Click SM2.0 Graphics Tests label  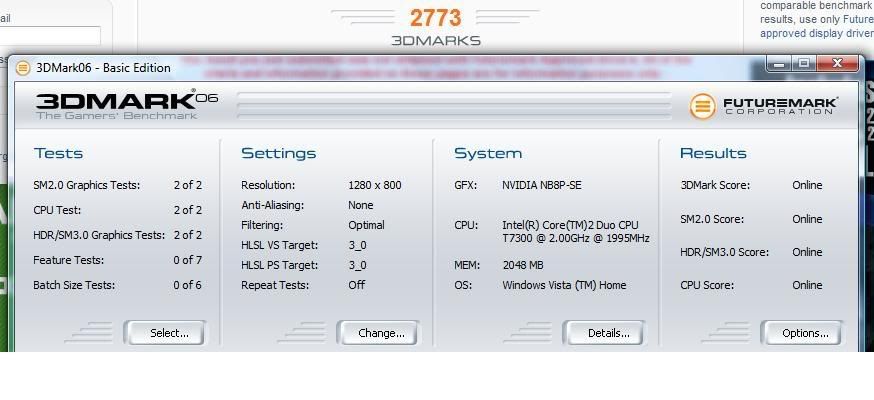86,186
